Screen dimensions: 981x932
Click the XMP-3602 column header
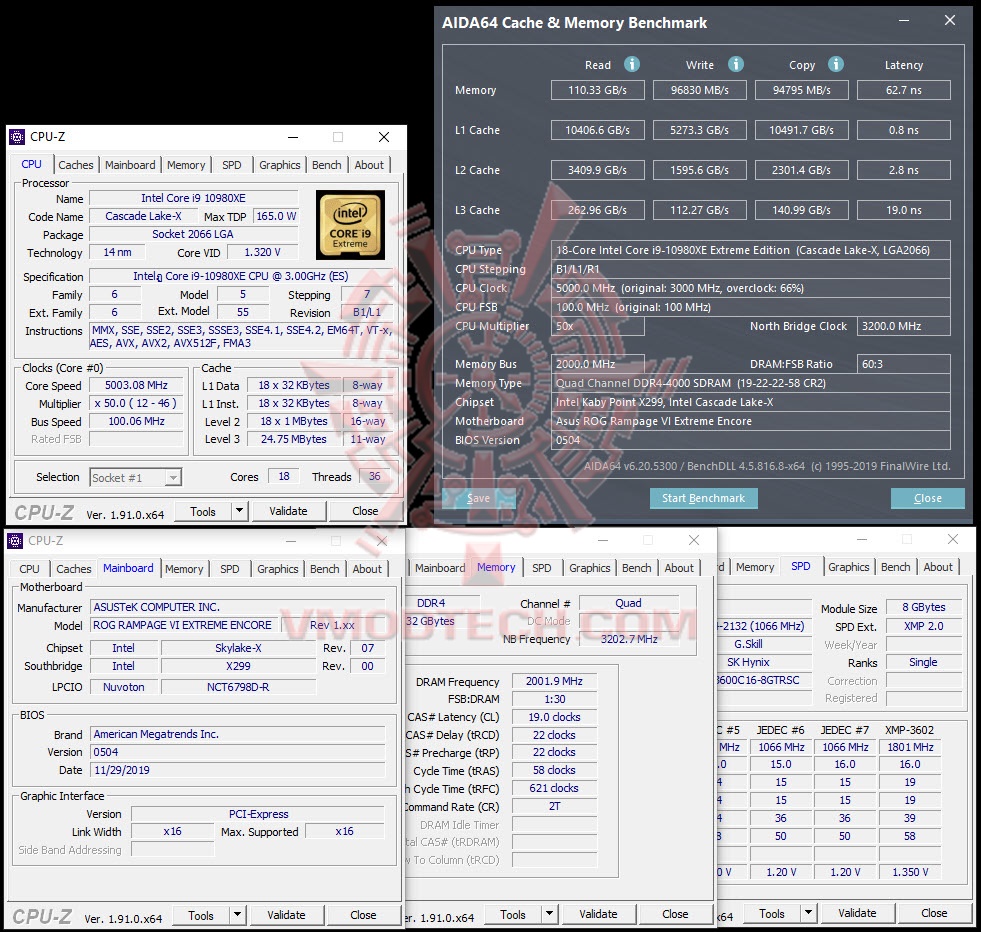909,730
